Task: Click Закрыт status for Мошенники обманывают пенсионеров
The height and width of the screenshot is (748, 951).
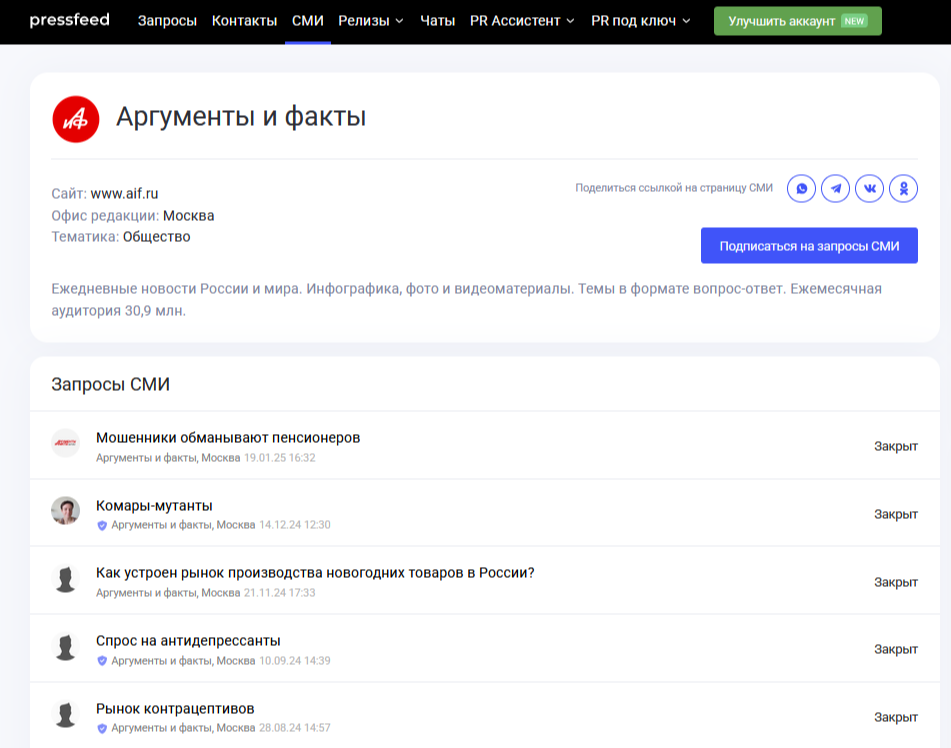Action: pyautogui.click(x=895, y=446)
